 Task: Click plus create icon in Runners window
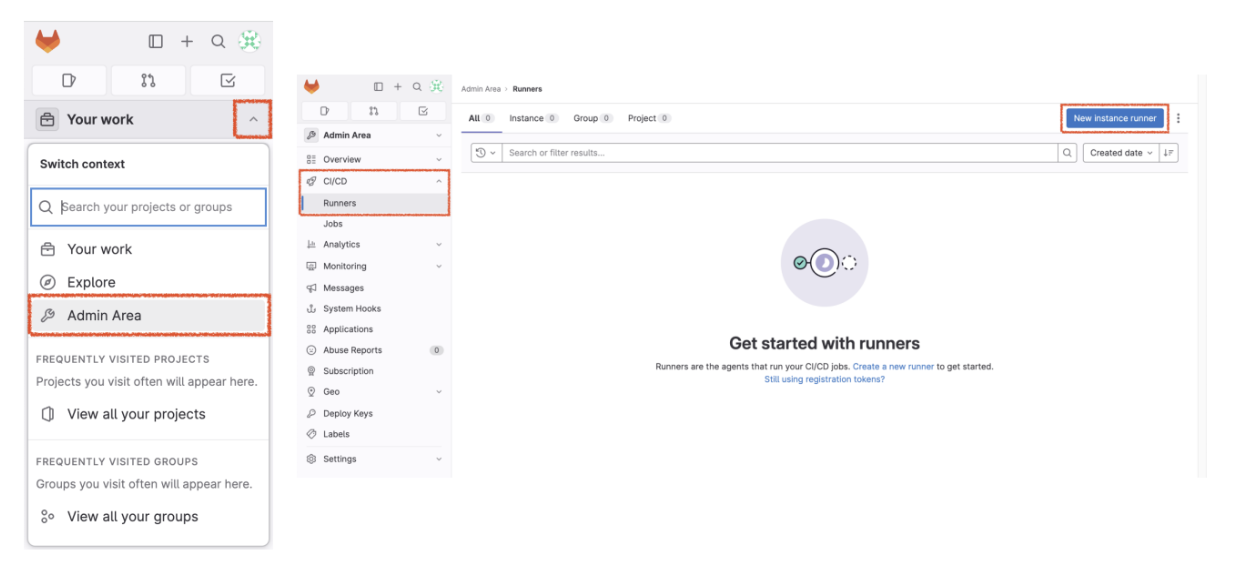pyautogui.click(x=397, y=87)
